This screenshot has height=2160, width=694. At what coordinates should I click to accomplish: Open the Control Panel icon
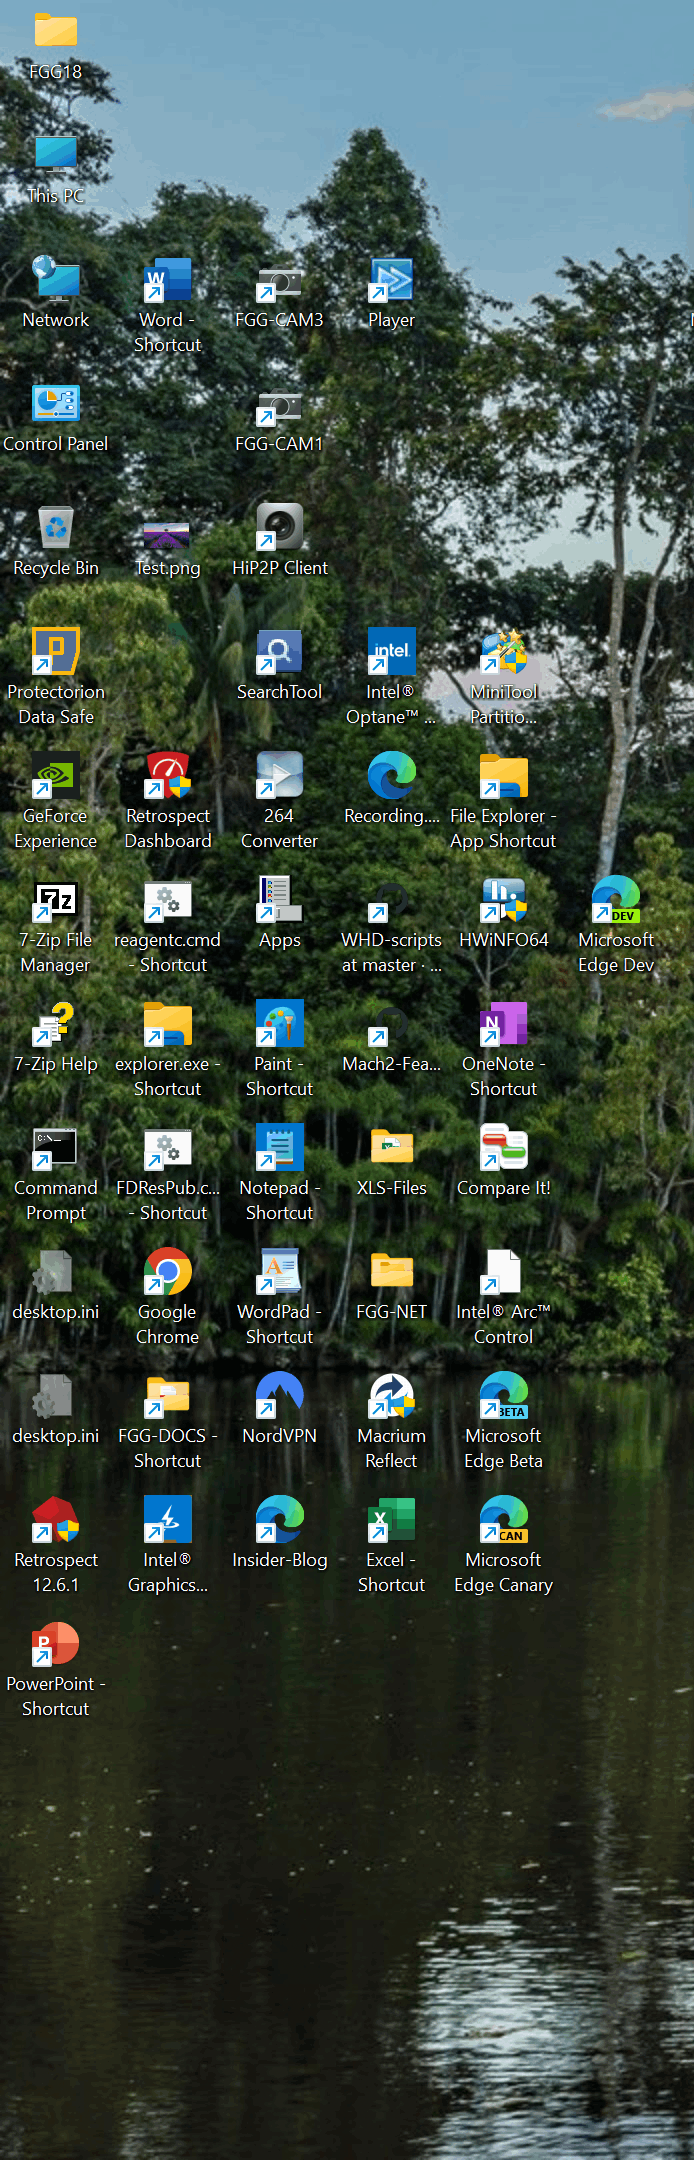(56, 403)
